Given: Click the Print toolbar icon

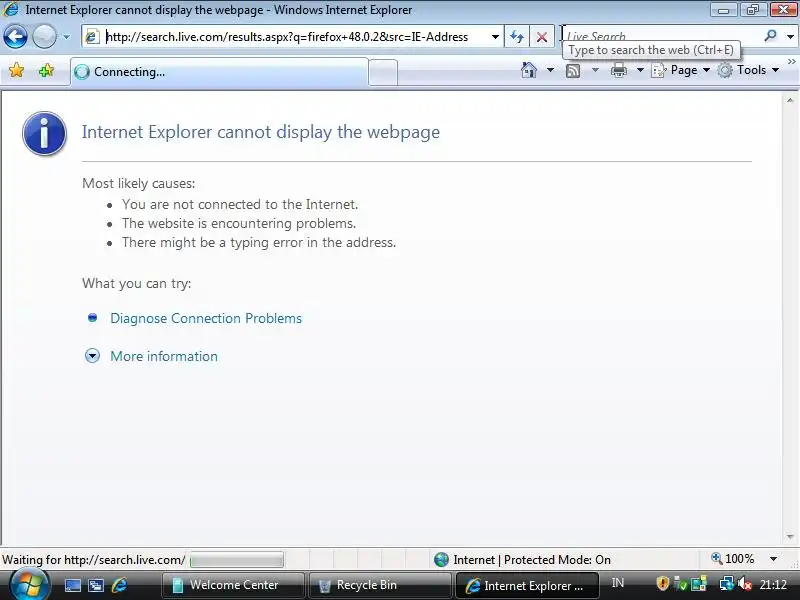Looking at the screenshot, I should click(x=618, y=70).
